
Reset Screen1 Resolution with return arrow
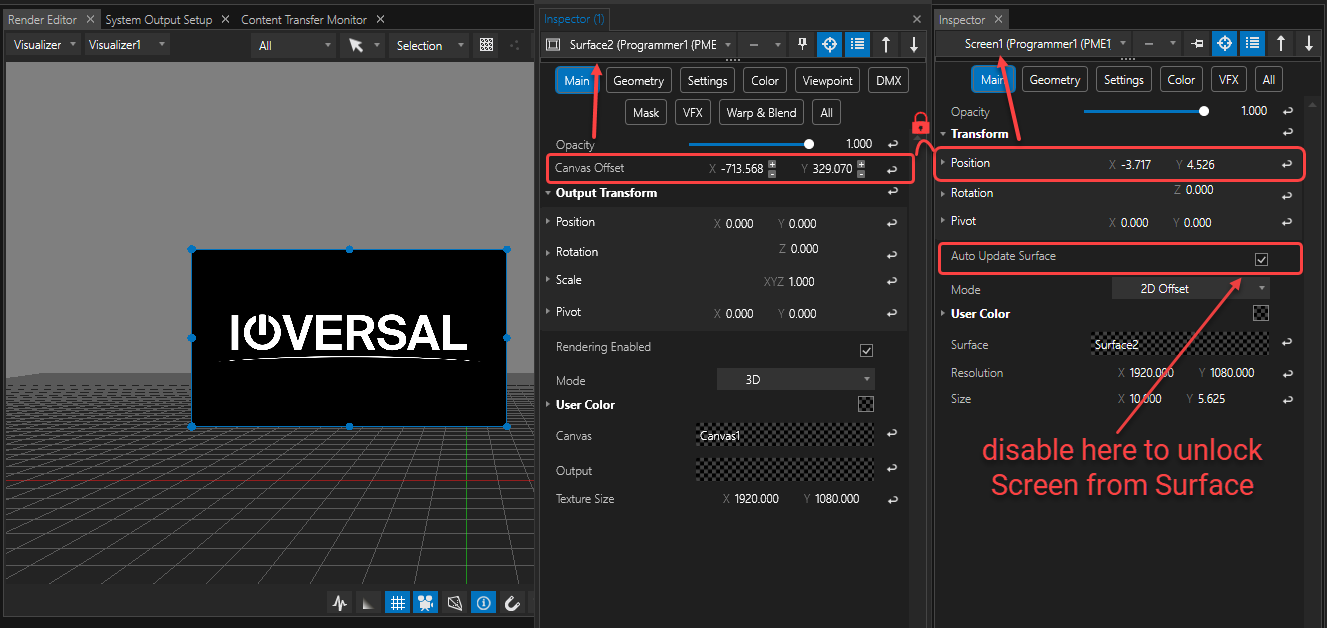(x=1287, y=373)
